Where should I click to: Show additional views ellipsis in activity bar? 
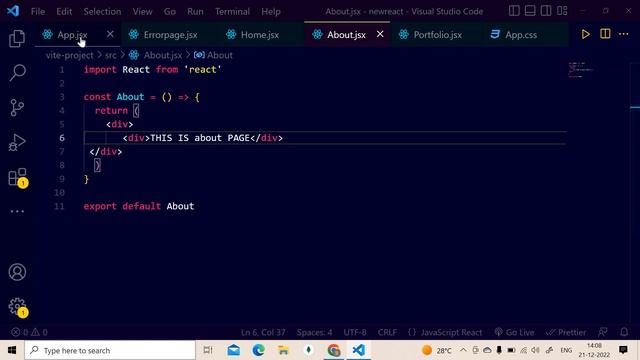17,211
